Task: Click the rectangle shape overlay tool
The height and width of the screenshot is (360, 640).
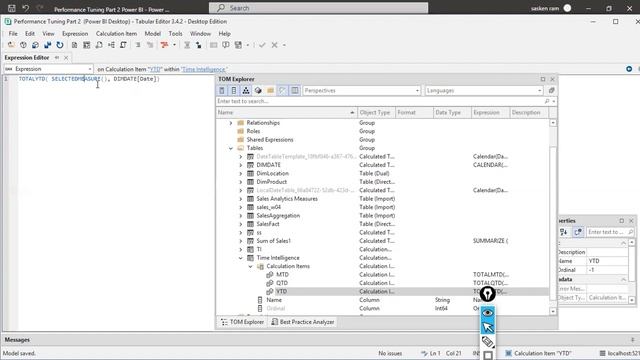Action: (x=488, y=355)
